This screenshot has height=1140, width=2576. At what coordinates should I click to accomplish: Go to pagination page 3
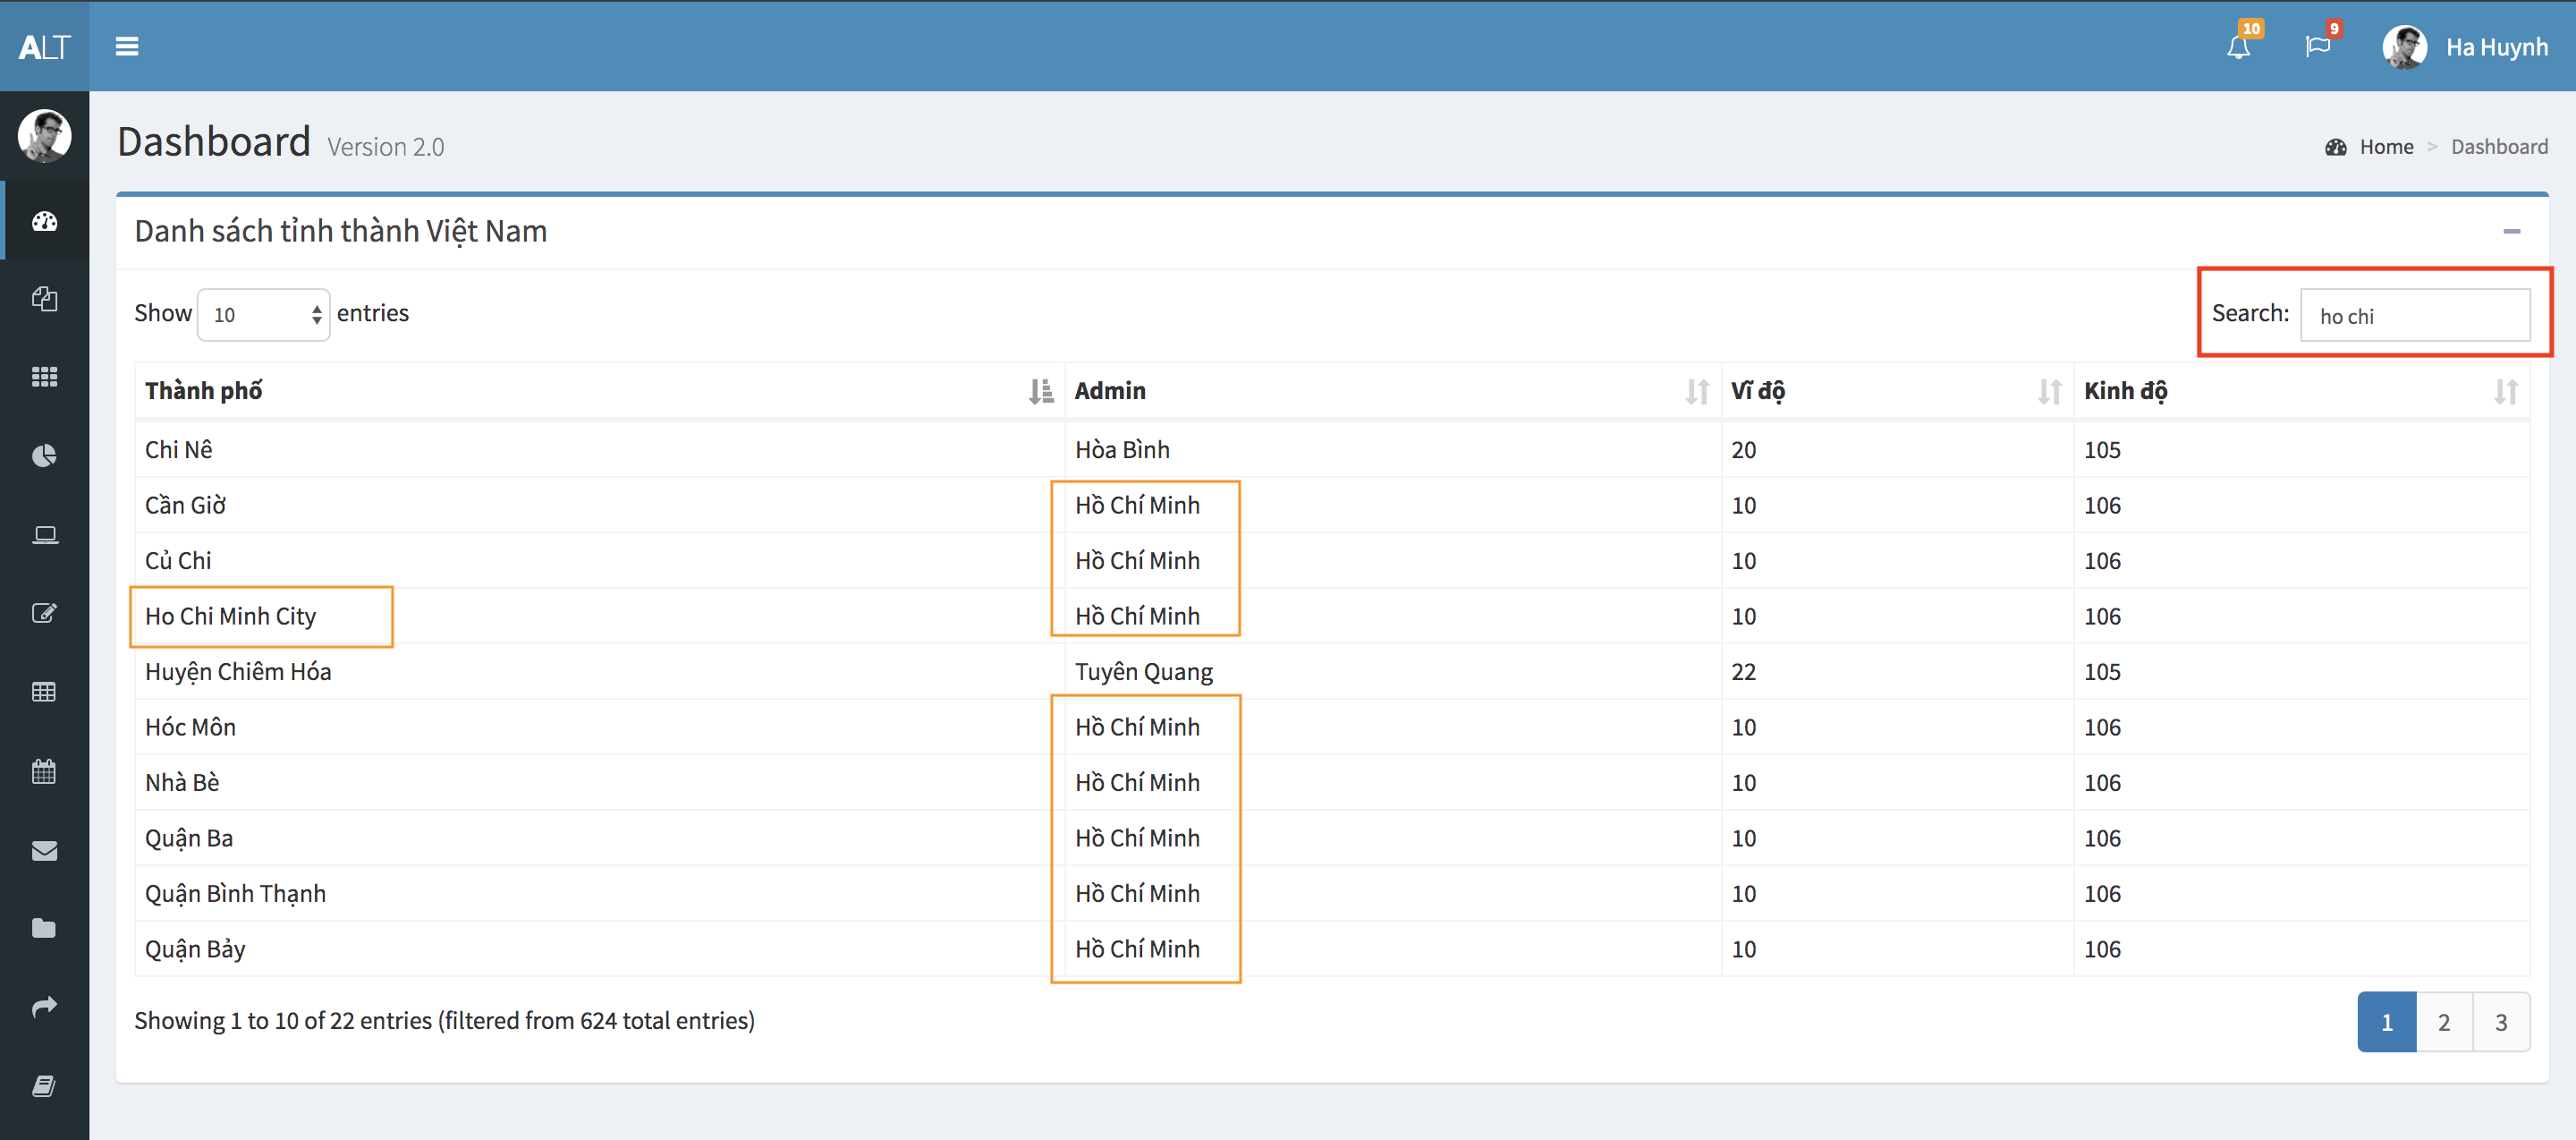click(2500, 1022)
